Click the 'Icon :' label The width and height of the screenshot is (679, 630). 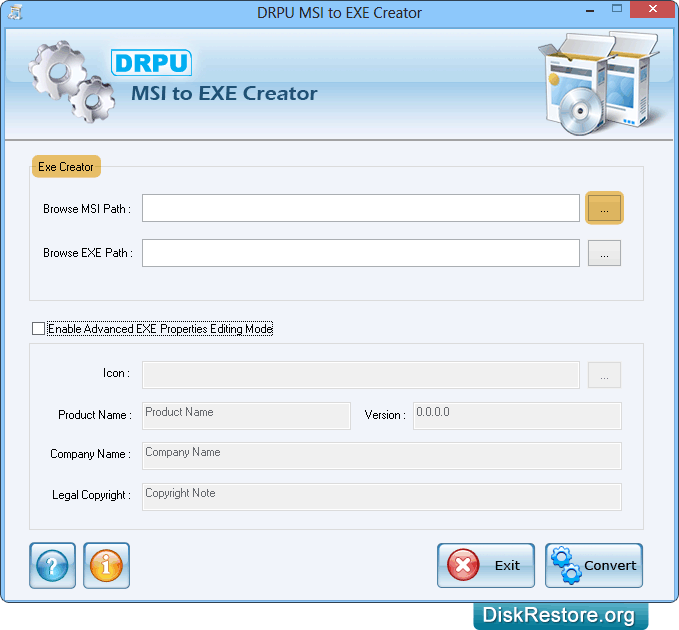coord(116,373)
